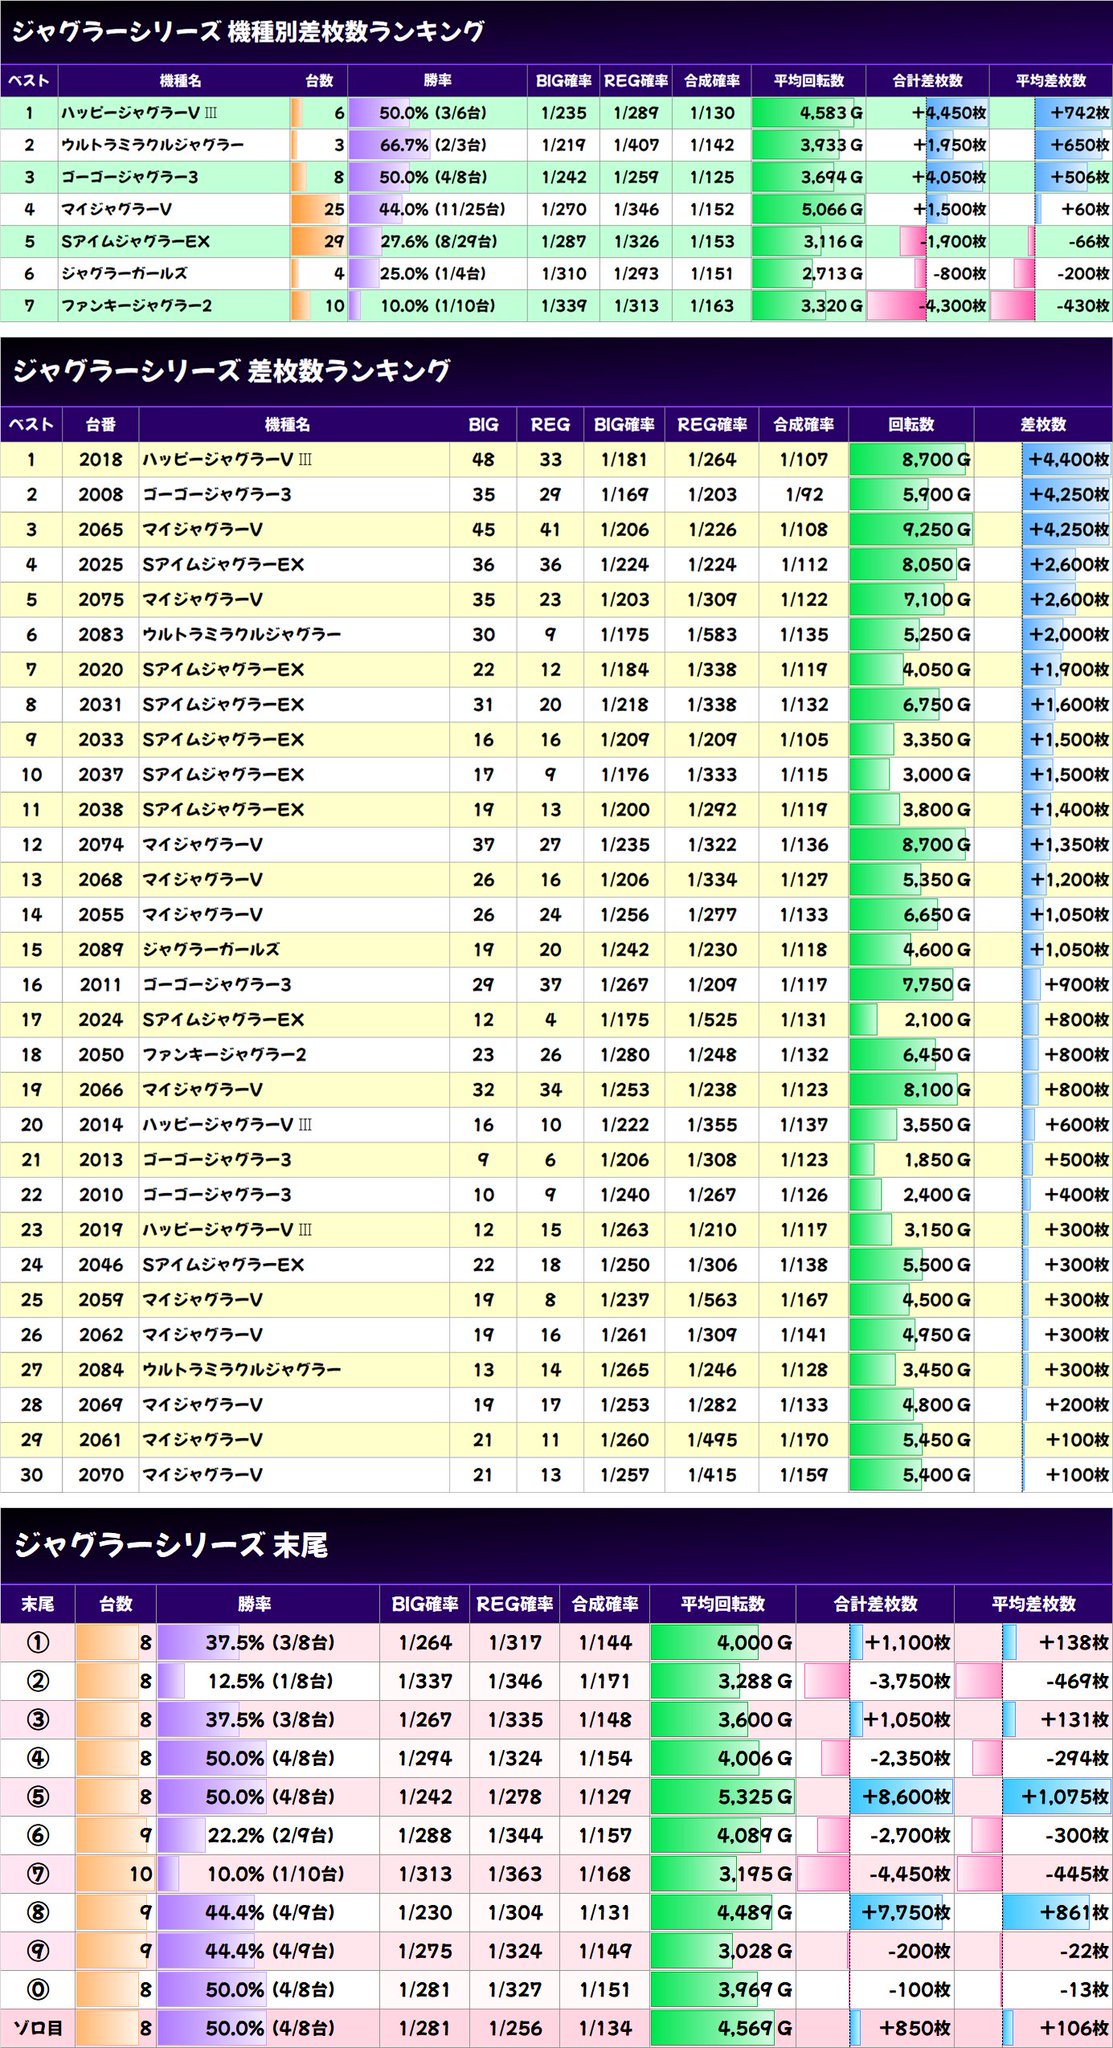Click ウルトラミラクルジャグラー in machine 2084 row
This screenshot has width=1113, height=2048.
click(x=241, y=1370)
